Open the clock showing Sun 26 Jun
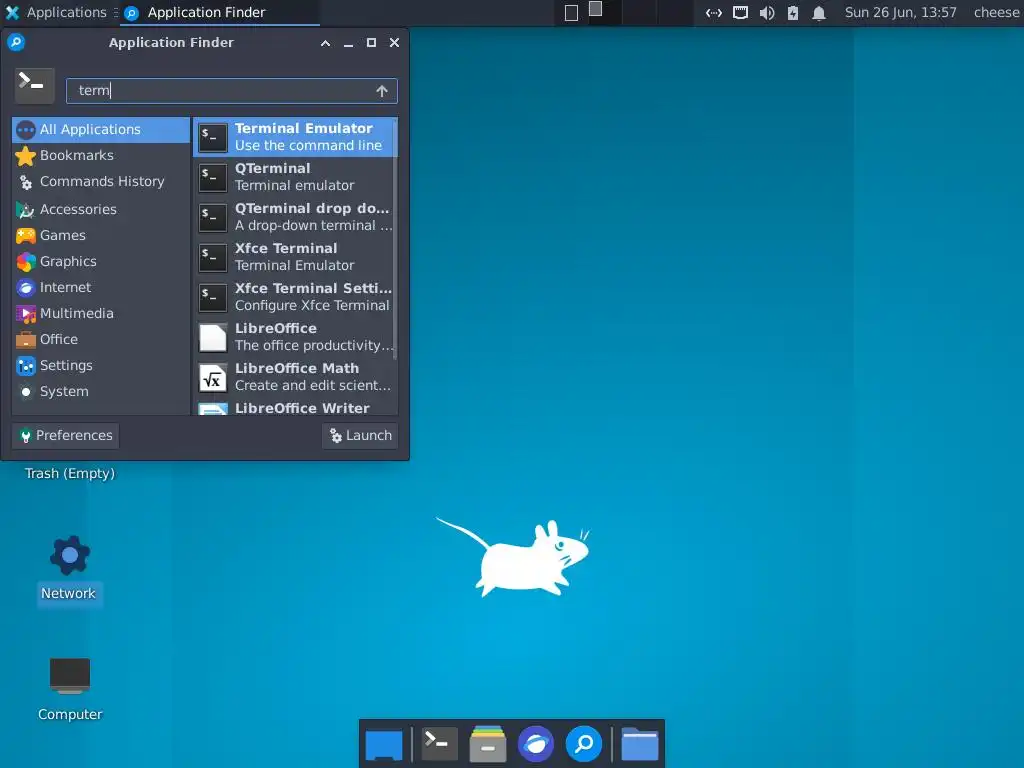 click(x=901, y=12)
